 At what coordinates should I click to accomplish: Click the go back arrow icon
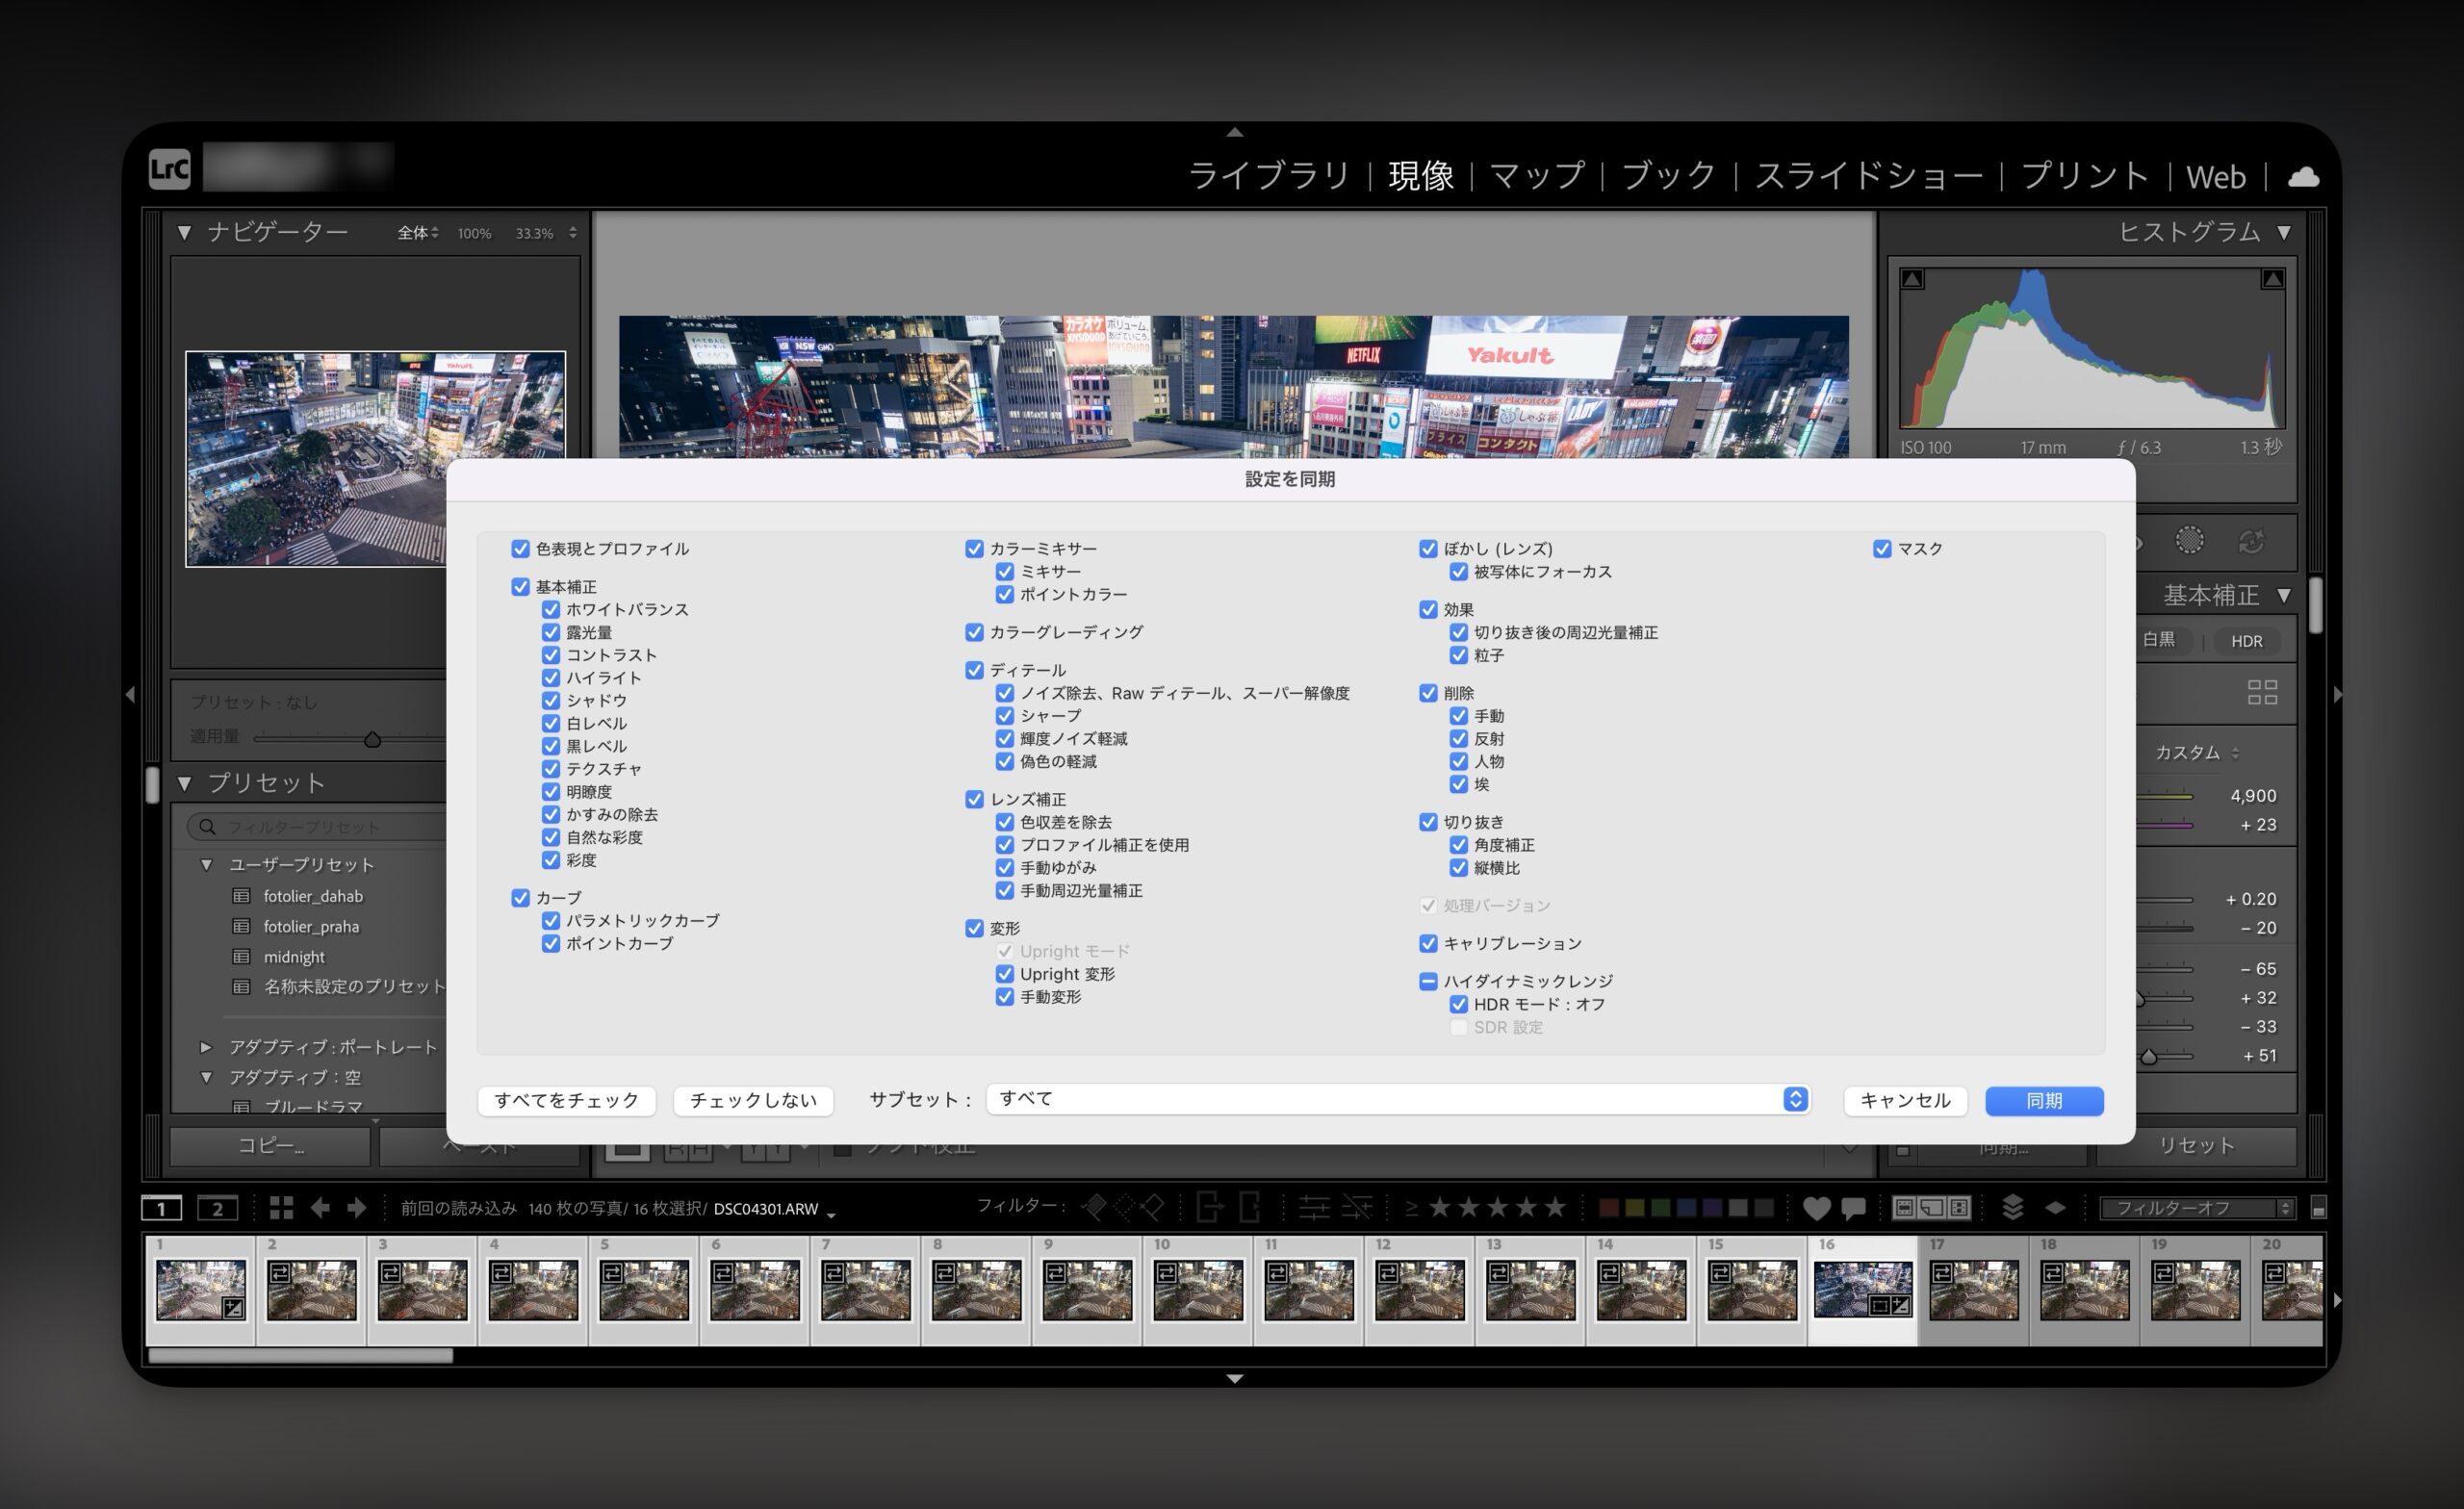coord(320,1208)
